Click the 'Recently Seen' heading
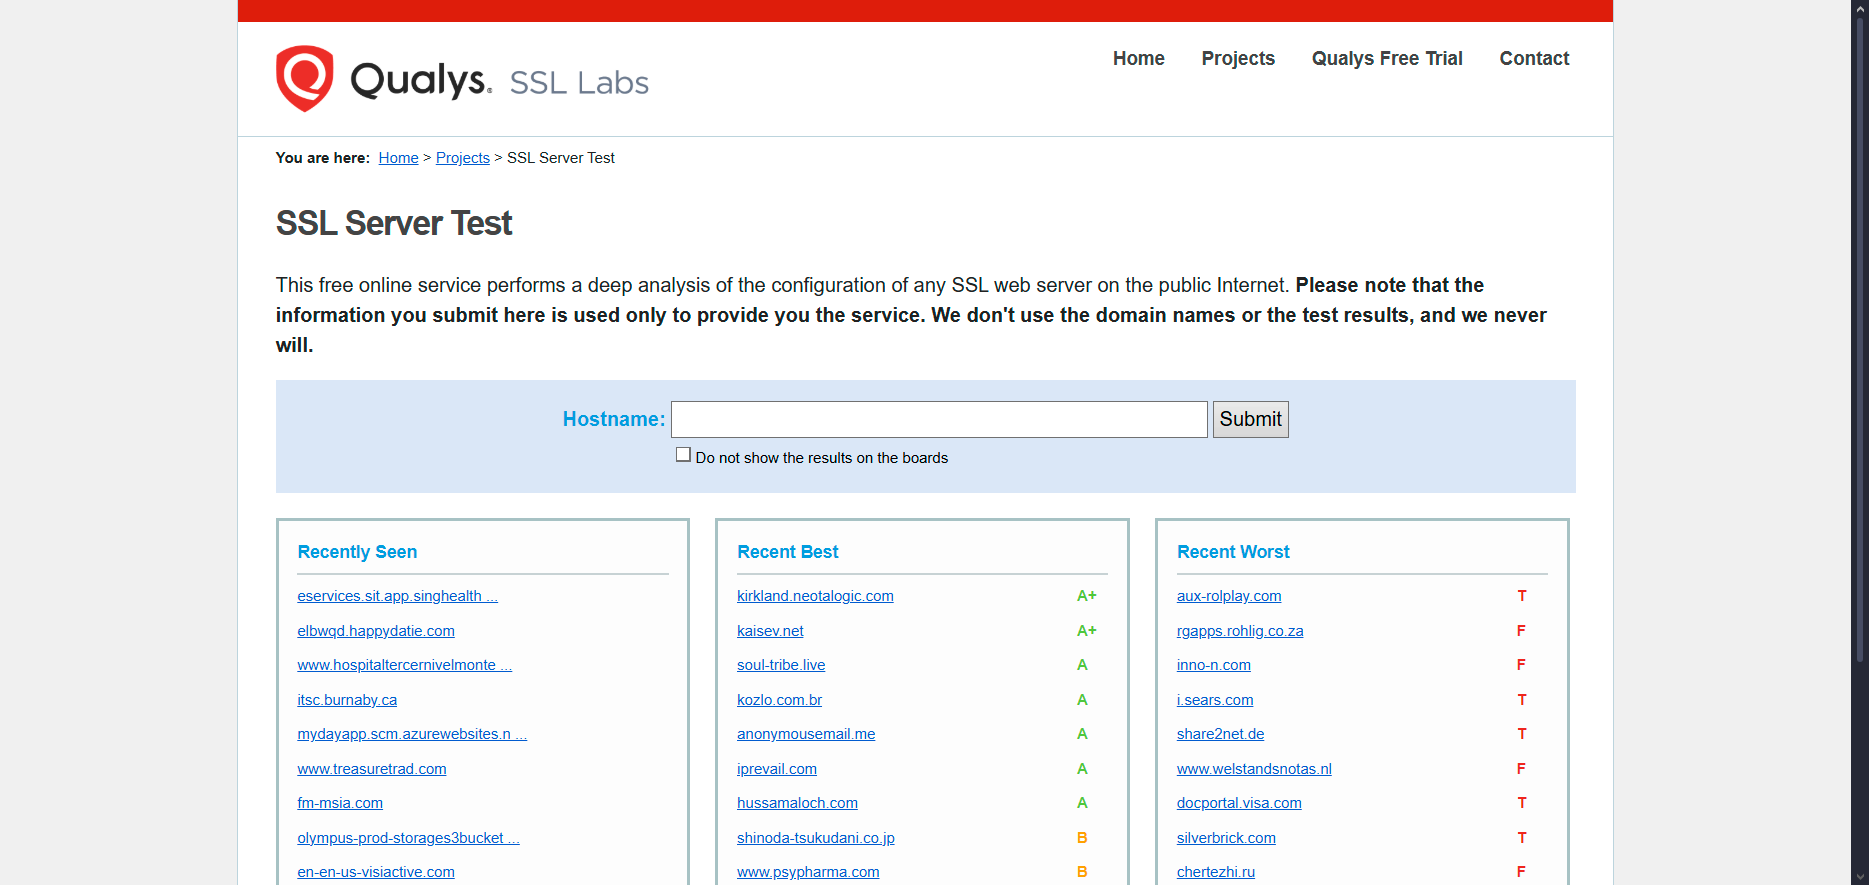The height and width of the screenshot is (885, 1869). pos(357,552)
